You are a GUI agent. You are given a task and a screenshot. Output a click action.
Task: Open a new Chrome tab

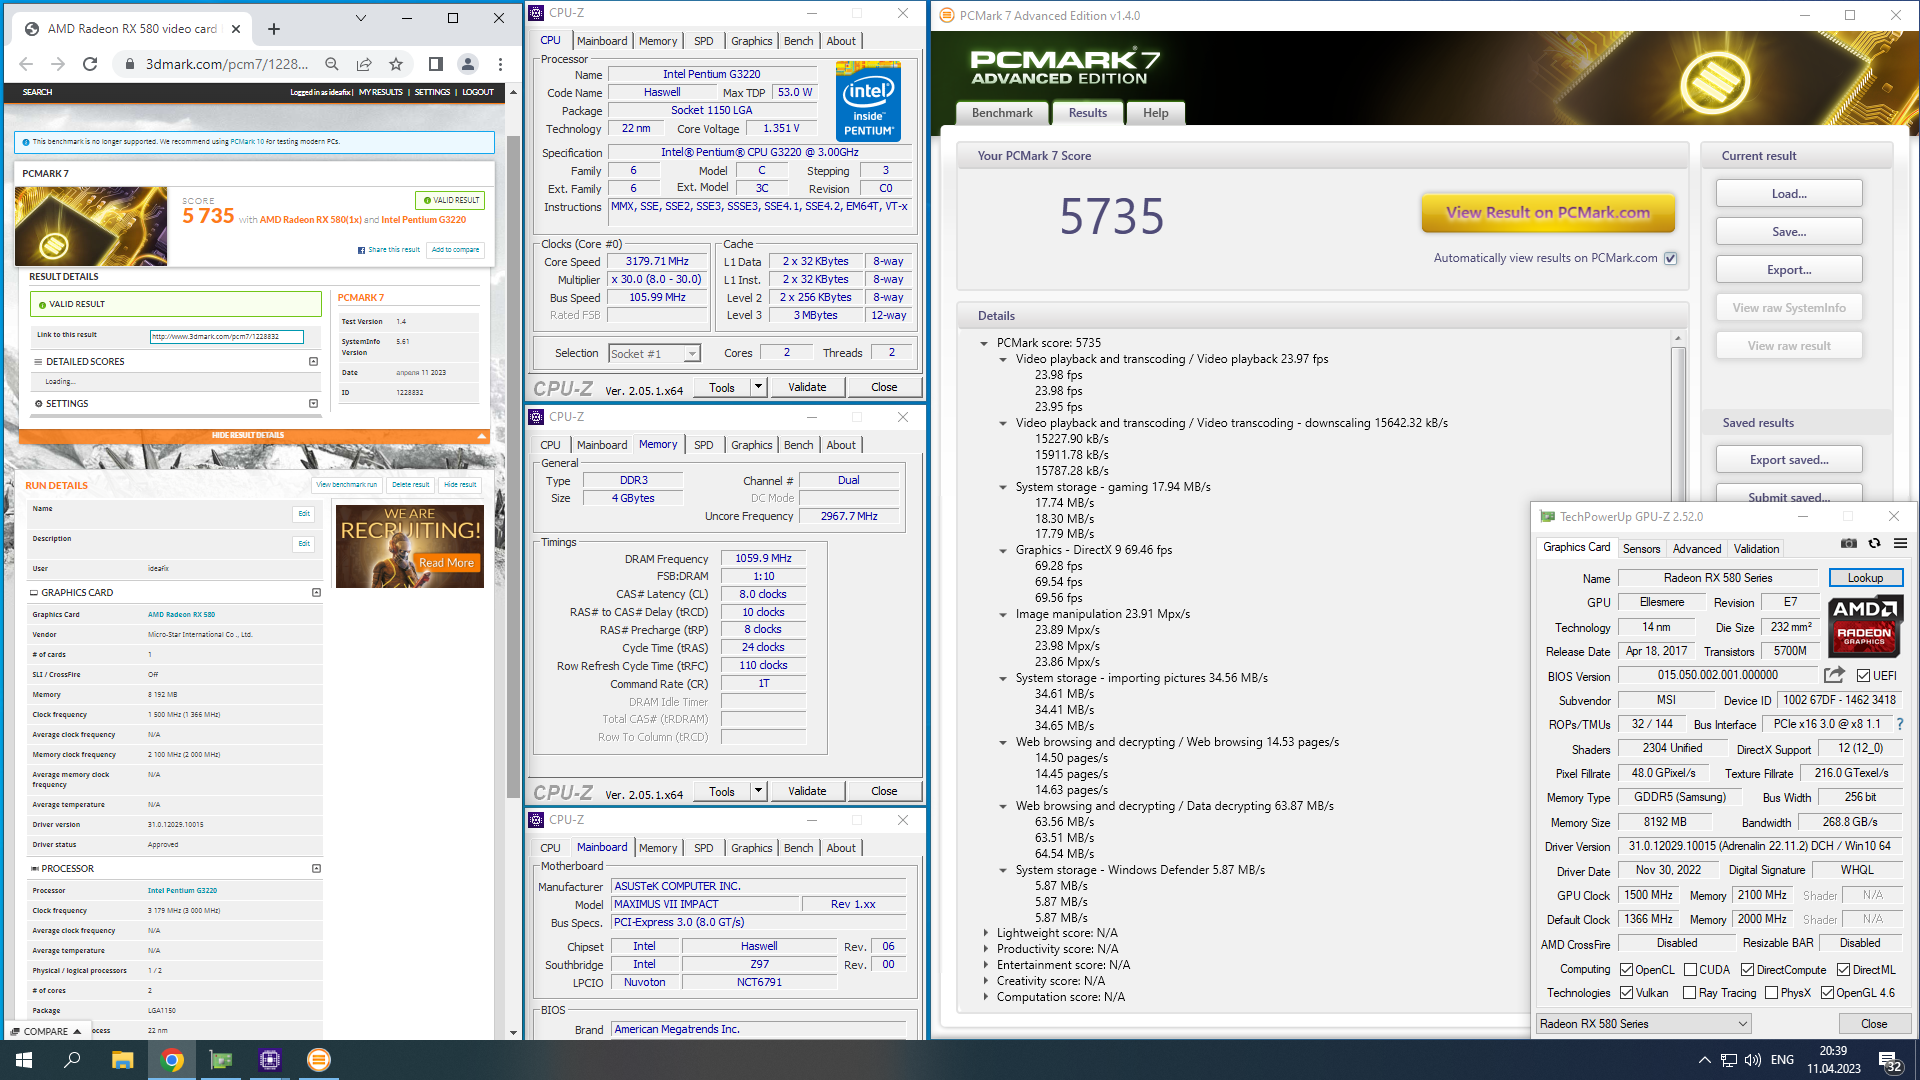point(274,29)
